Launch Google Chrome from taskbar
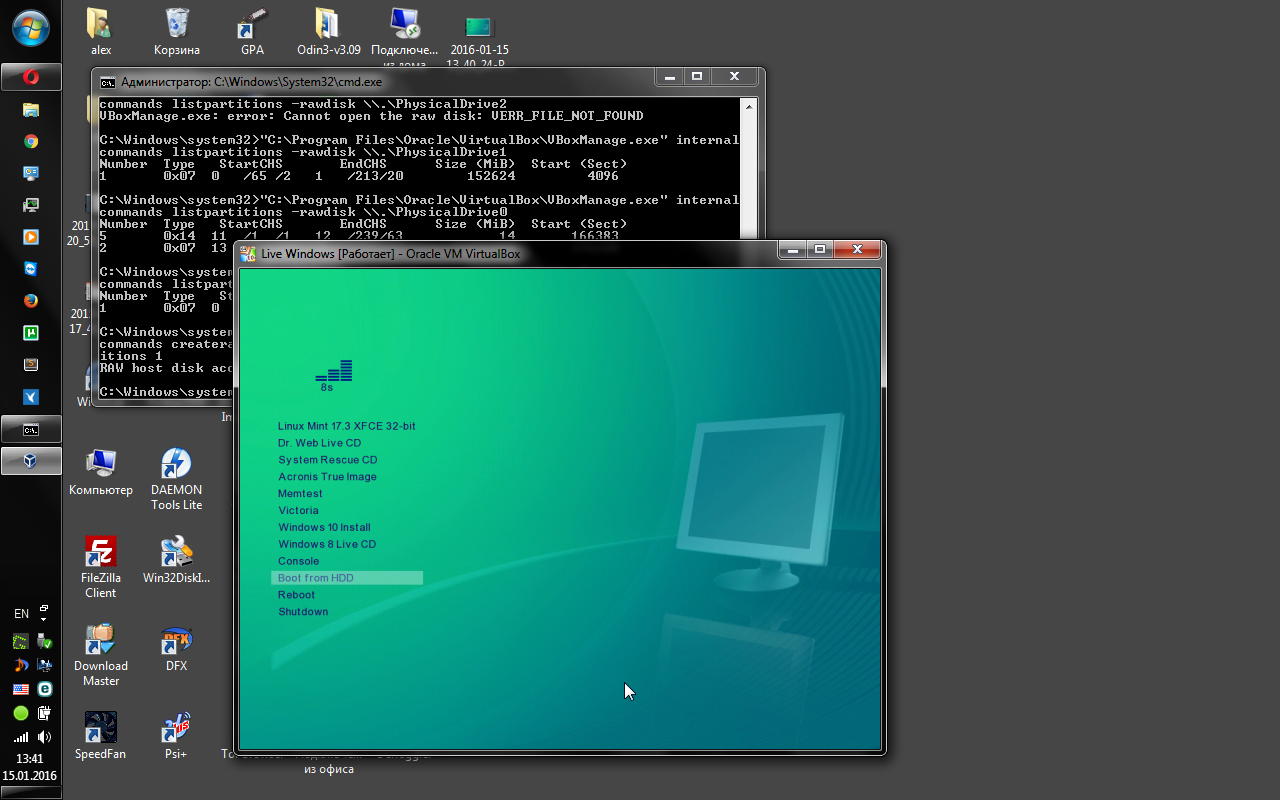The width and height of the screenshot is (1280, 800). click(31, 142)
